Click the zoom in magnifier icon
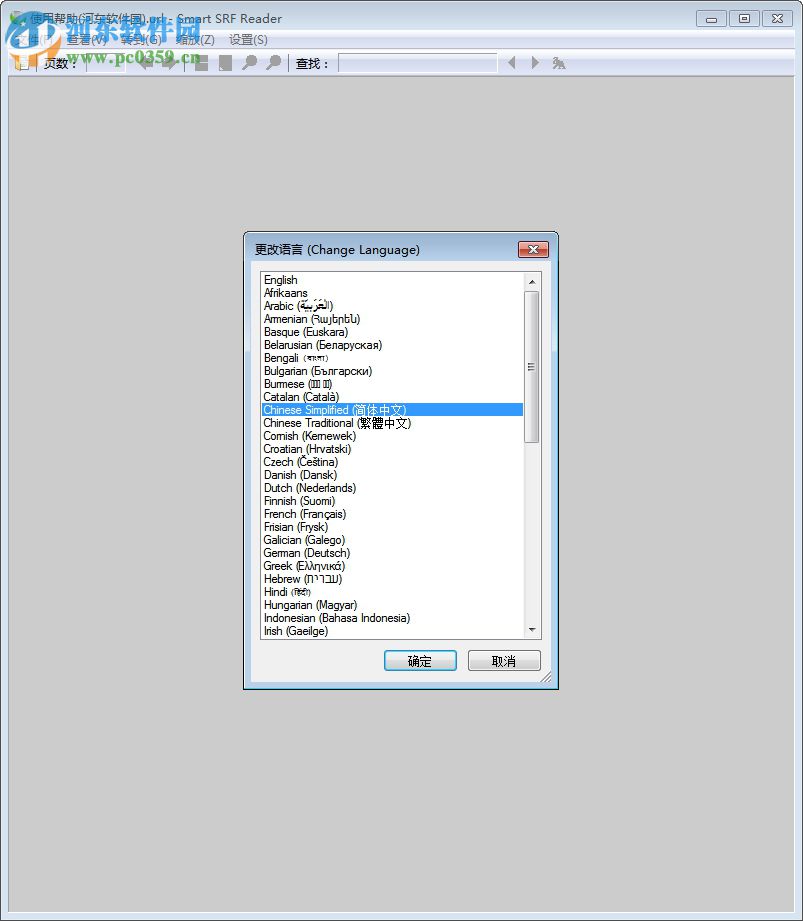 coord(249,62)
